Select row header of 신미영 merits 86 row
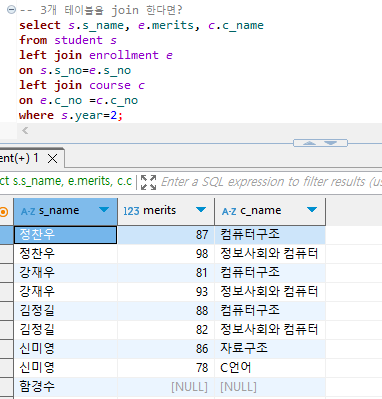Image resolution: width=382 pixels, height=399 pixels. point(7,349)
